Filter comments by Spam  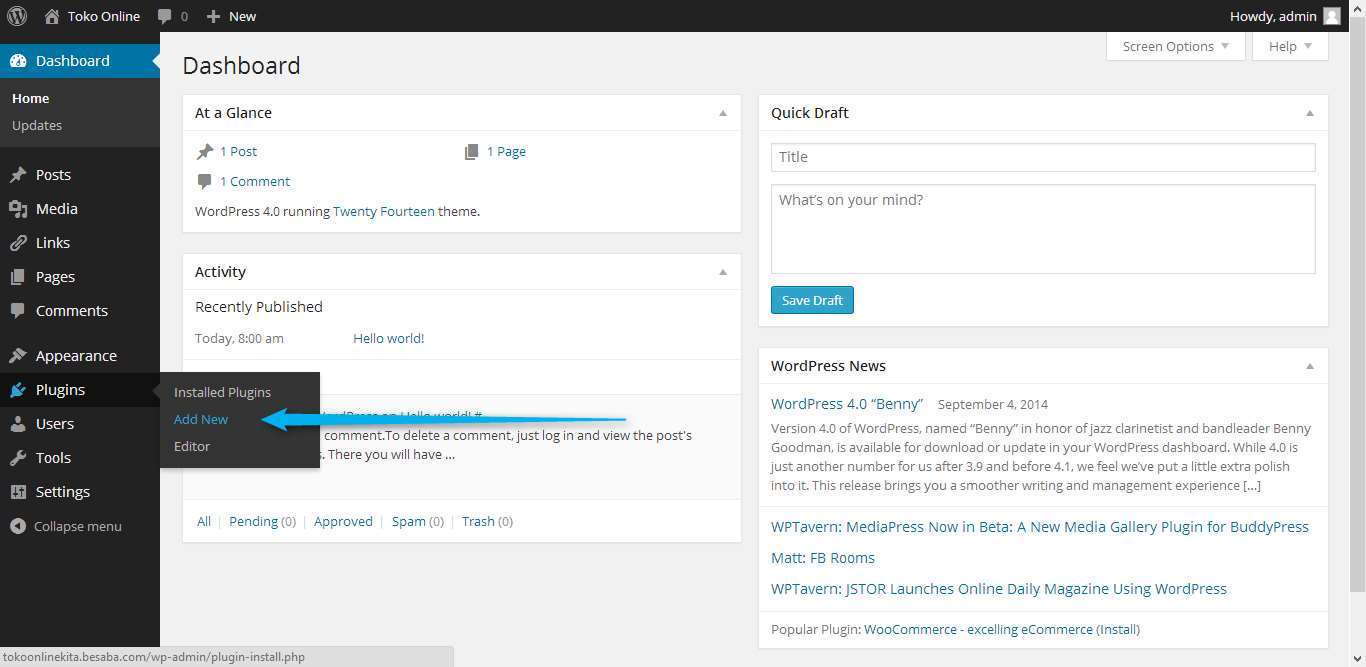[408, 521]
